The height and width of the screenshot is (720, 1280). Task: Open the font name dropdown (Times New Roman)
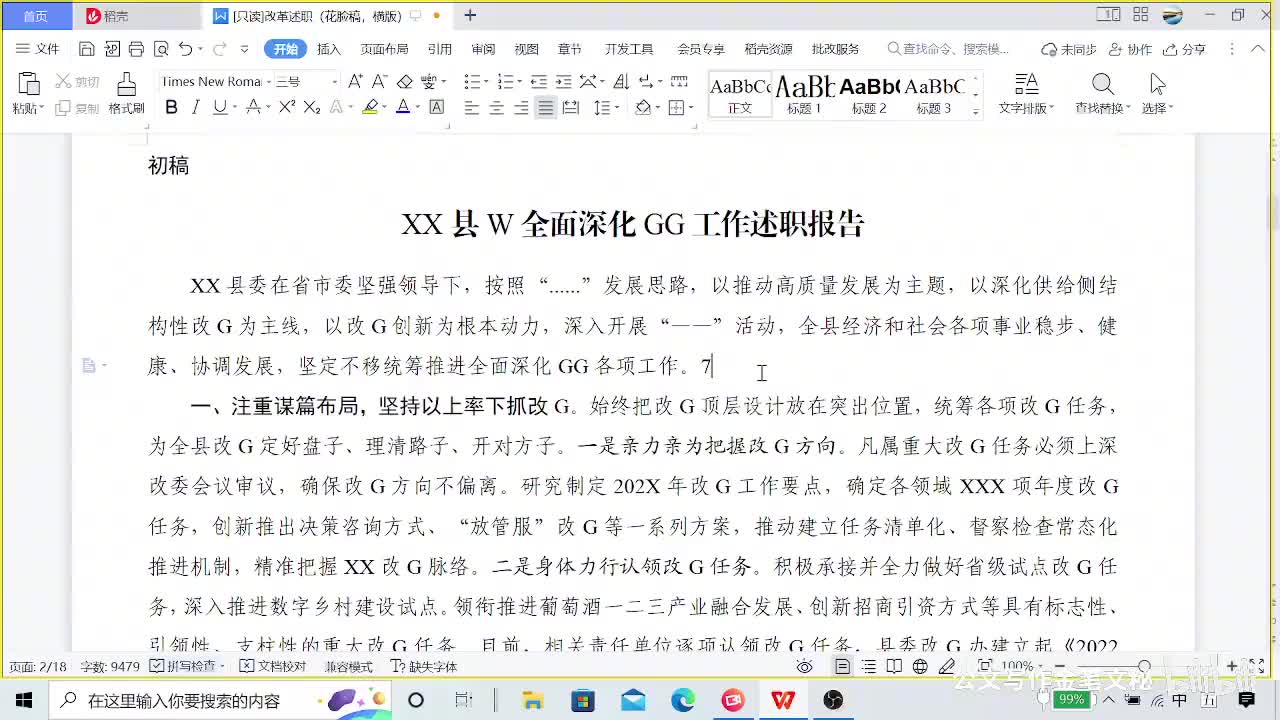click(x=268, y=82)
